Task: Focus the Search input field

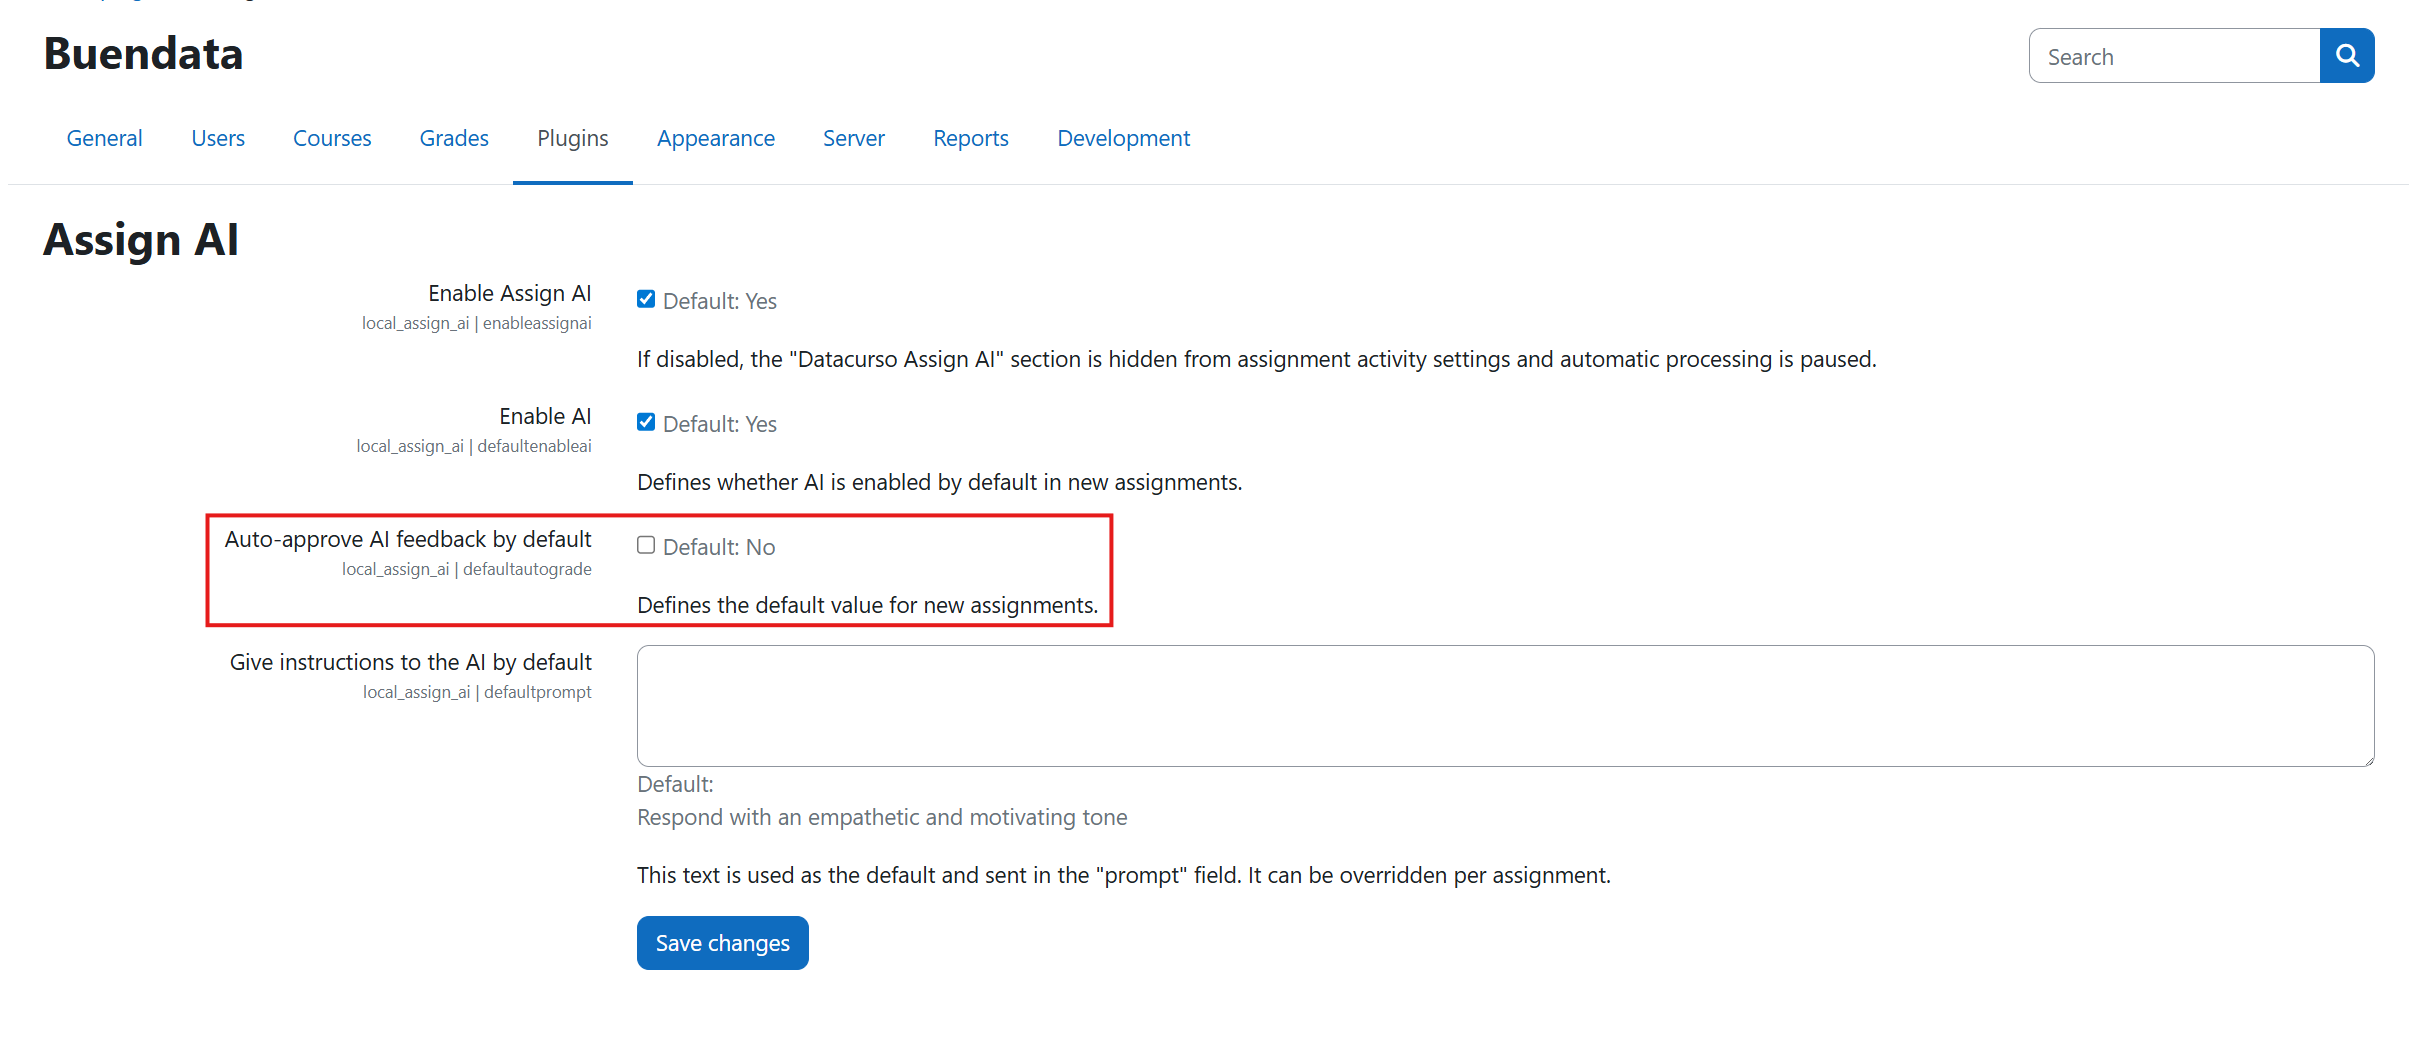Action: 2174,57
